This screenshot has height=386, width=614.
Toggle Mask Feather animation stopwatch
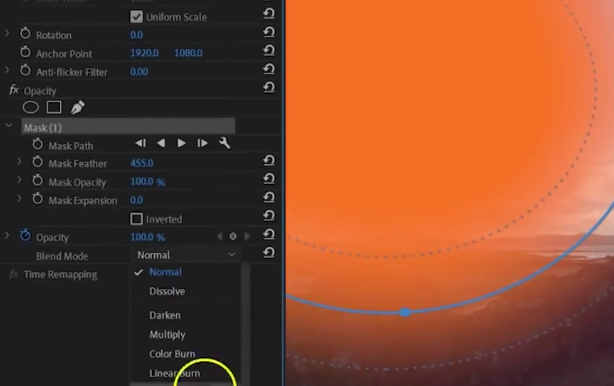(38, 162)
